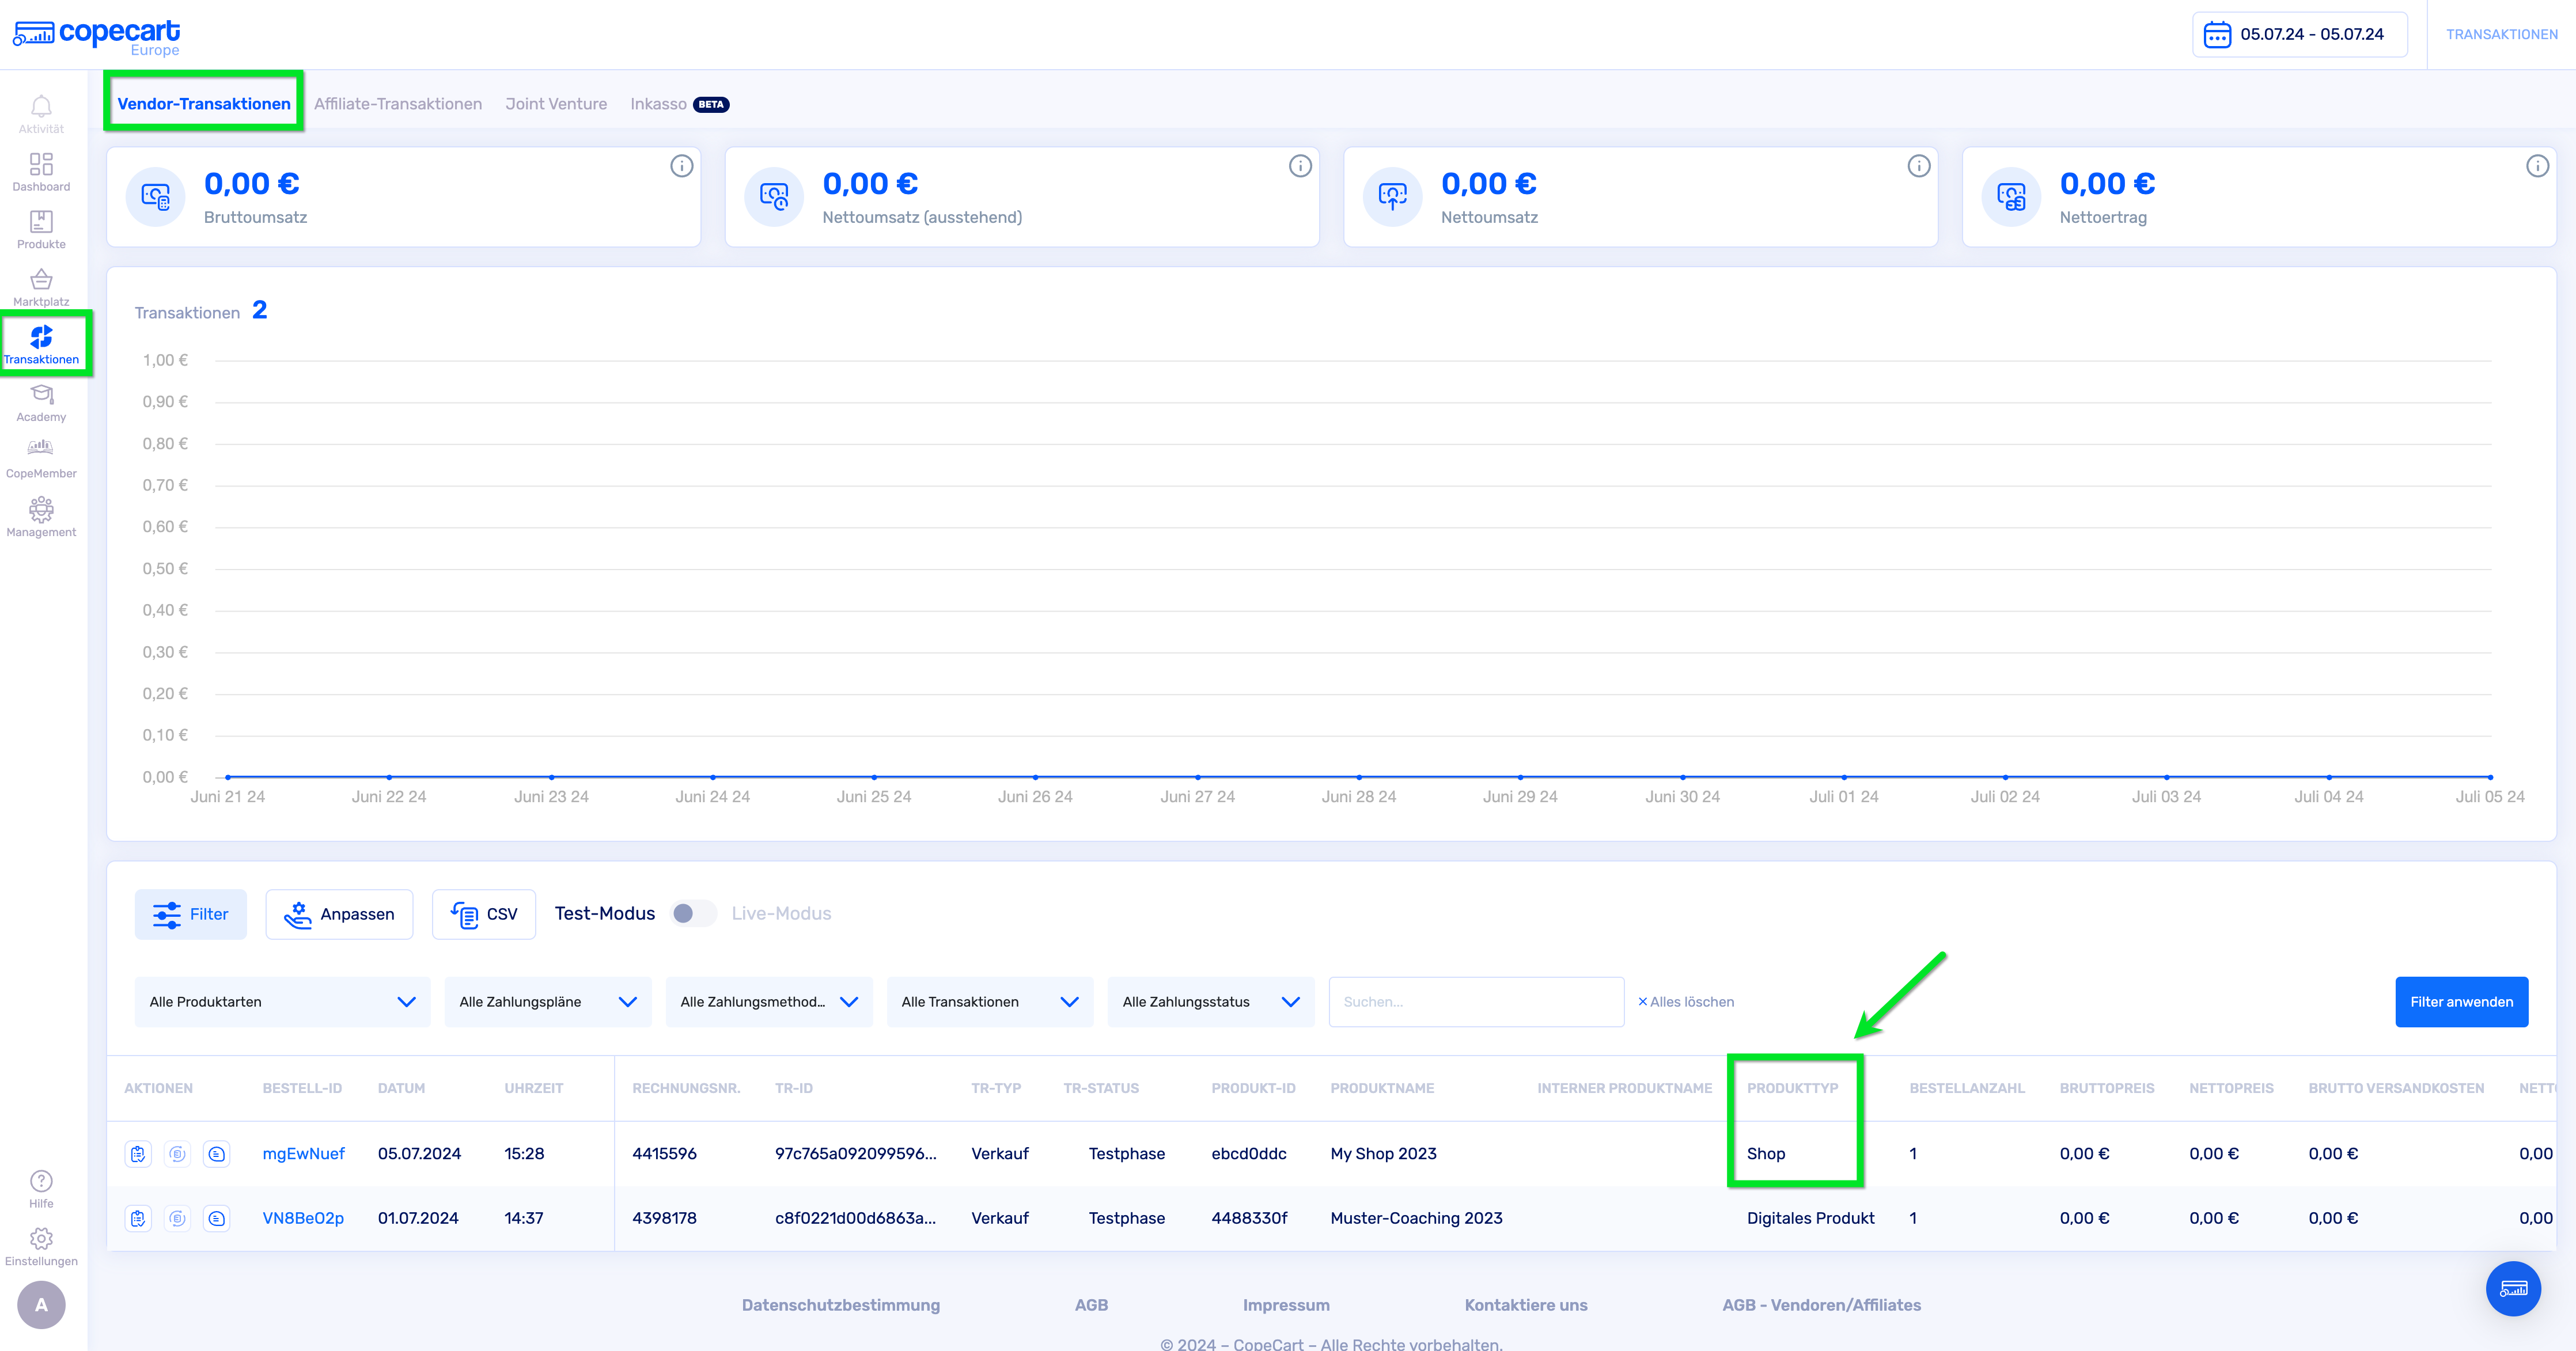Open order link mgEwNuef

tap(303, 1153)
